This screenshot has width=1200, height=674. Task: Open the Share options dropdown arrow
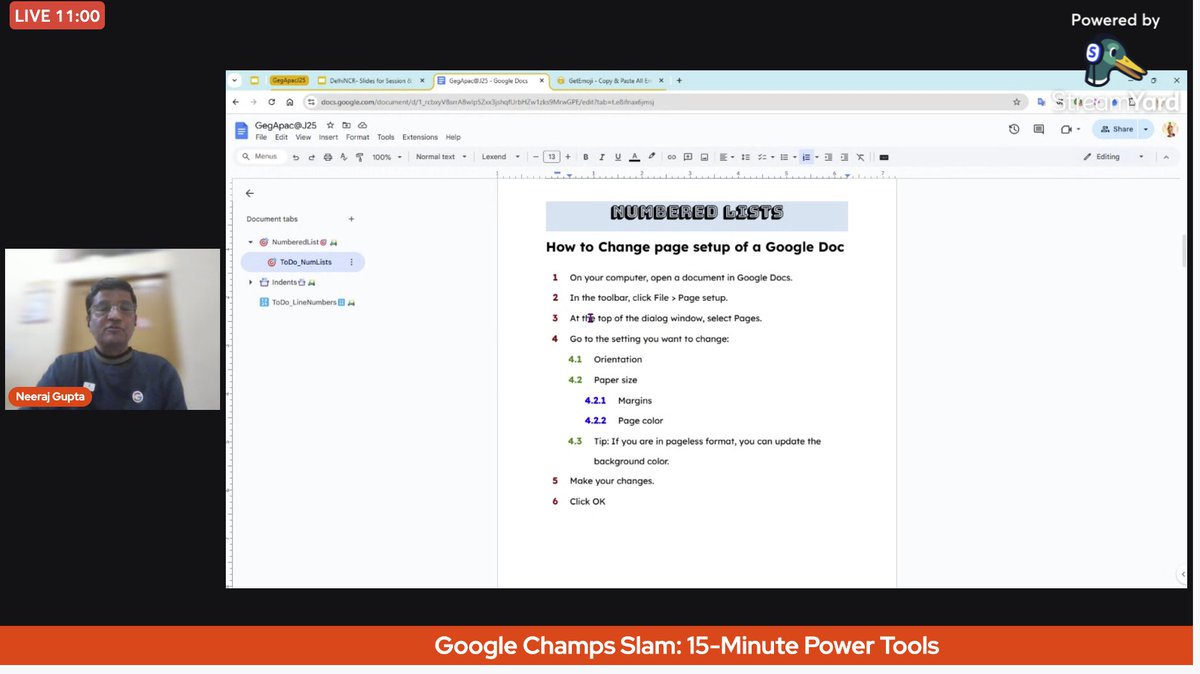[x=1146, y=129]
